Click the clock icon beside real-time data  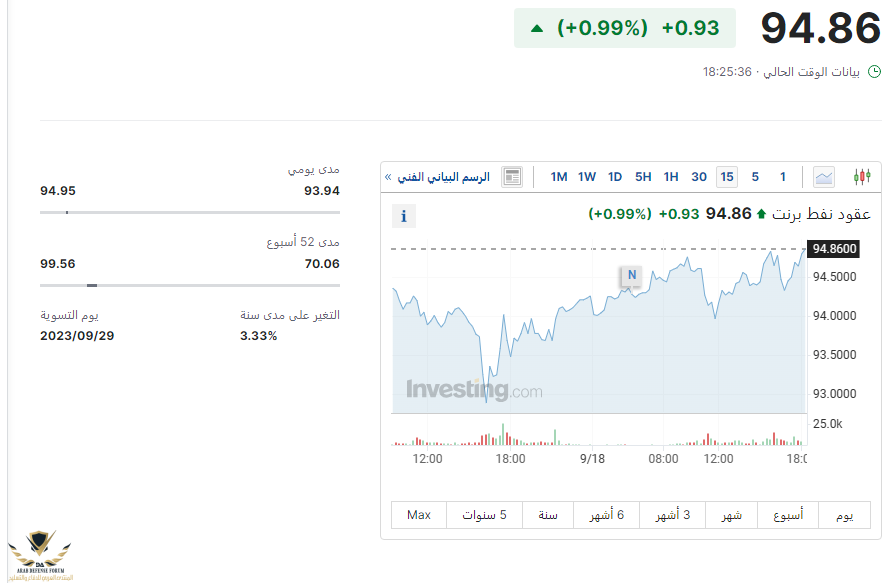click(874, 72)
